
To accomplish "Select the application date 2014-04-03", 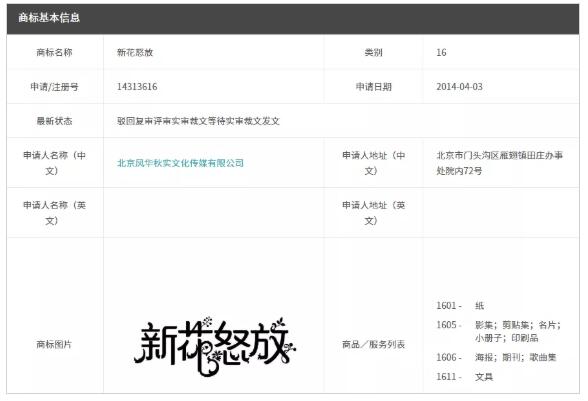I will coord(459,87).
